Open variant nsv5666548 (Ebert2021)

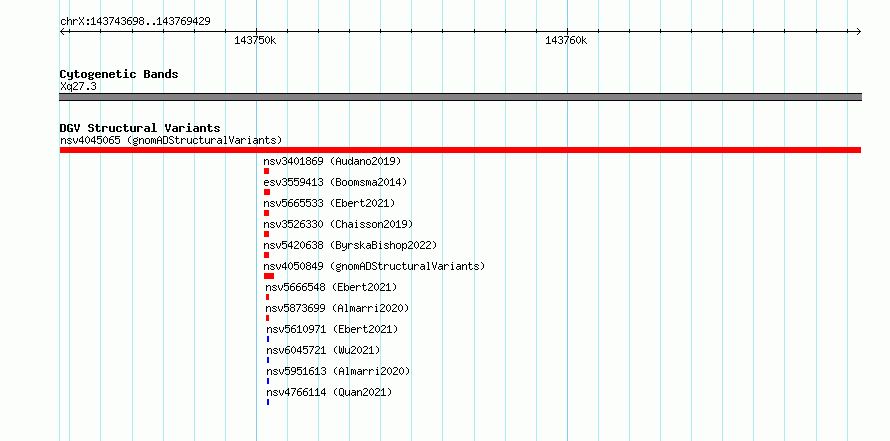[331, 287]
